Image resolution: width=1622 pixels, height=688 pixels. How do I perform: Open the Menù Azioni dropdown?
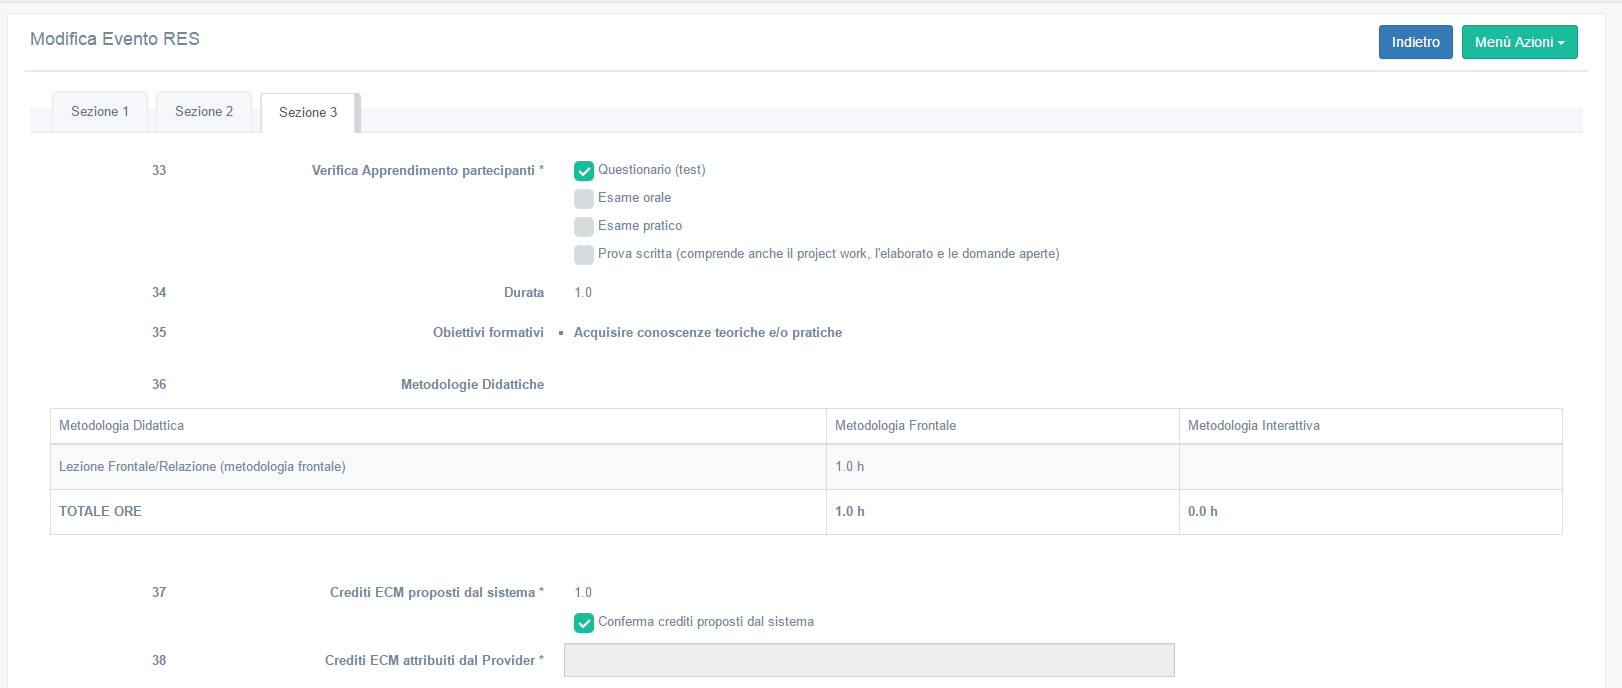[1518, 42]
